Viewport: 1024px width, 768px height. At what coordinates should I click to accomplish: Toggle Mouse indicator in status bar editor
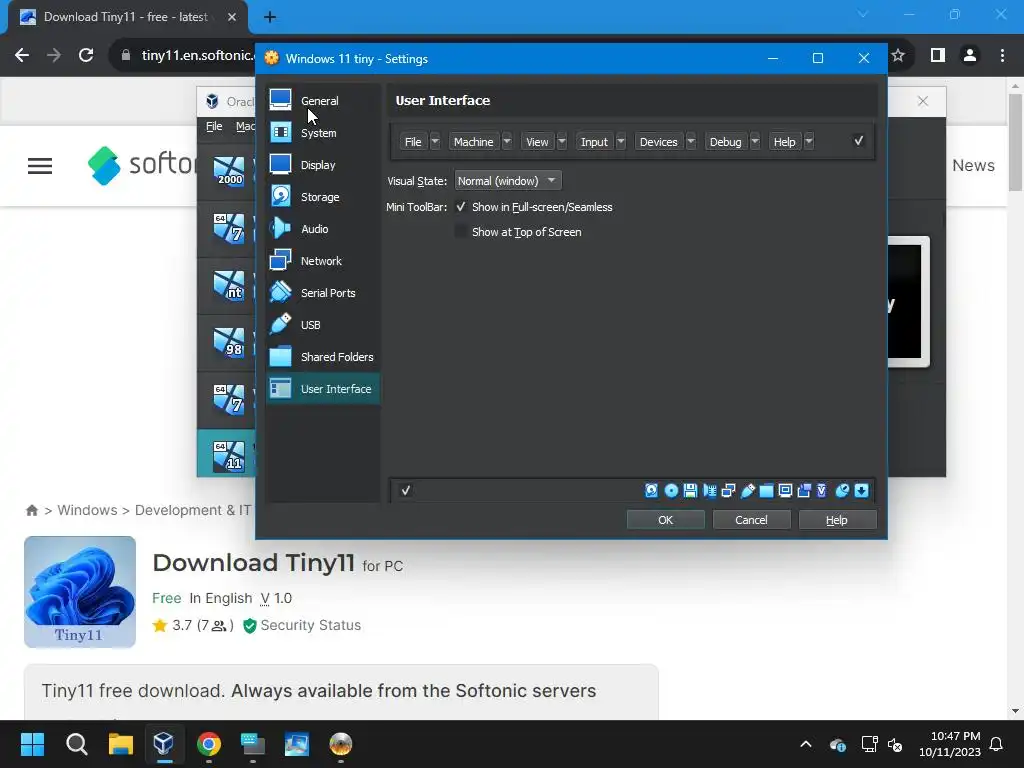842,490
